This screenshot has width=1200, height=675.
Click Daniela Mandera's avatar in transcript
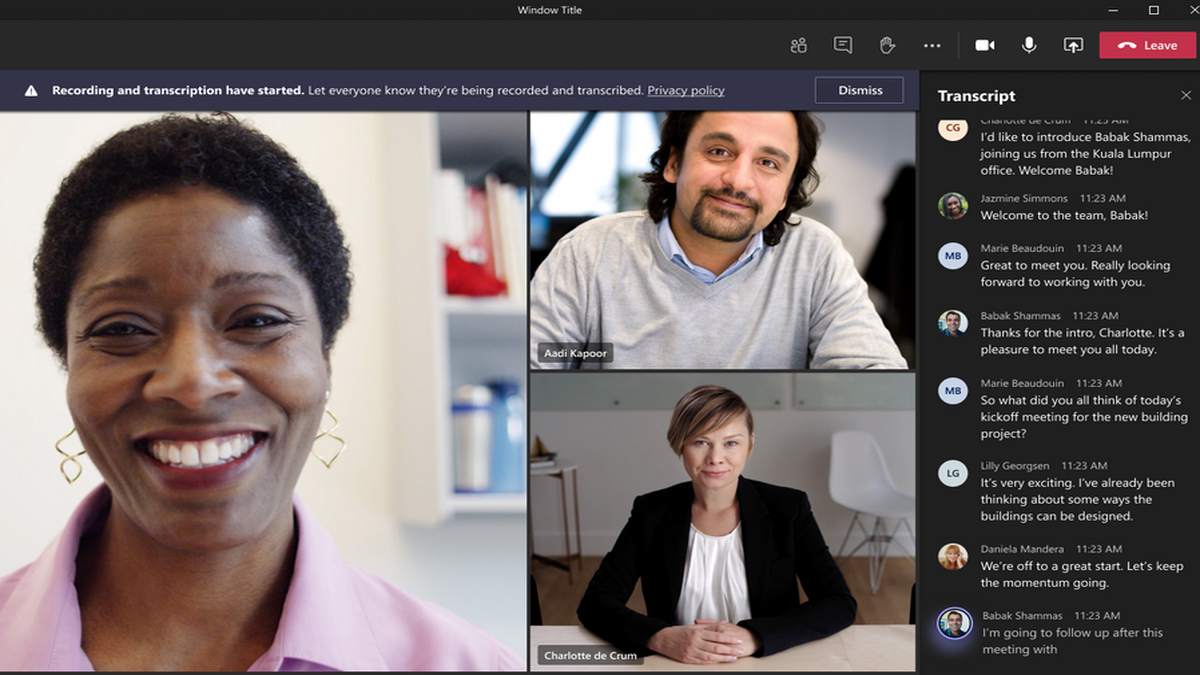[x=953, y=556]
